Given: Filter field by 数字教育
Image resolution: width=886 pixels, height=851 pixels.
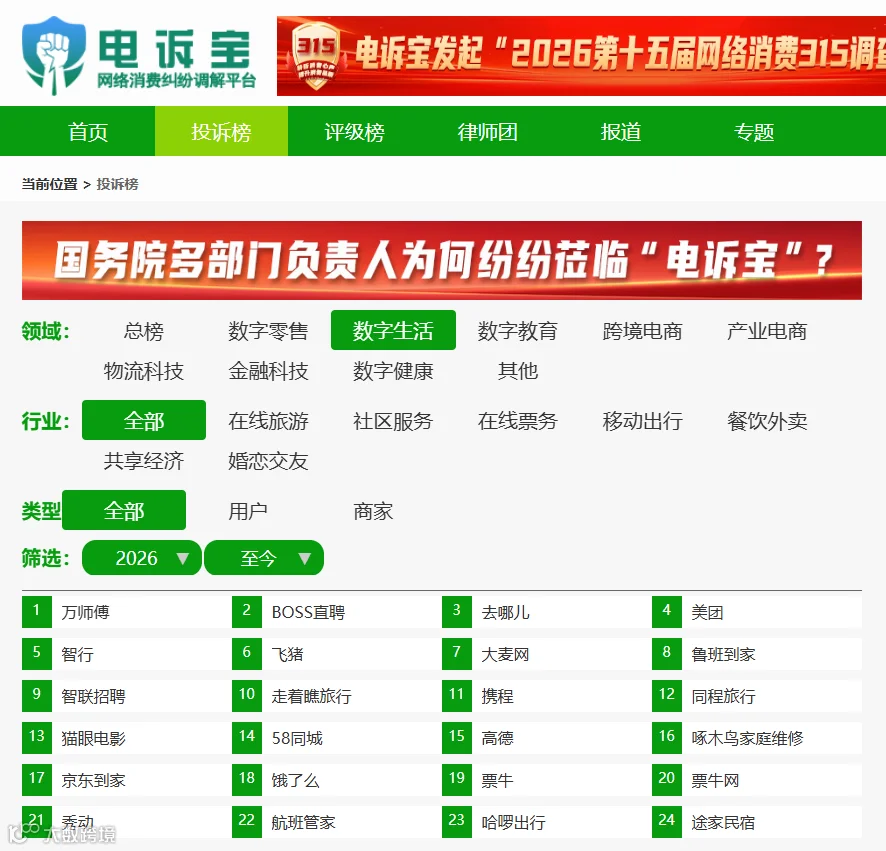Looking at the screenshot, I should [x=518, y=331].
